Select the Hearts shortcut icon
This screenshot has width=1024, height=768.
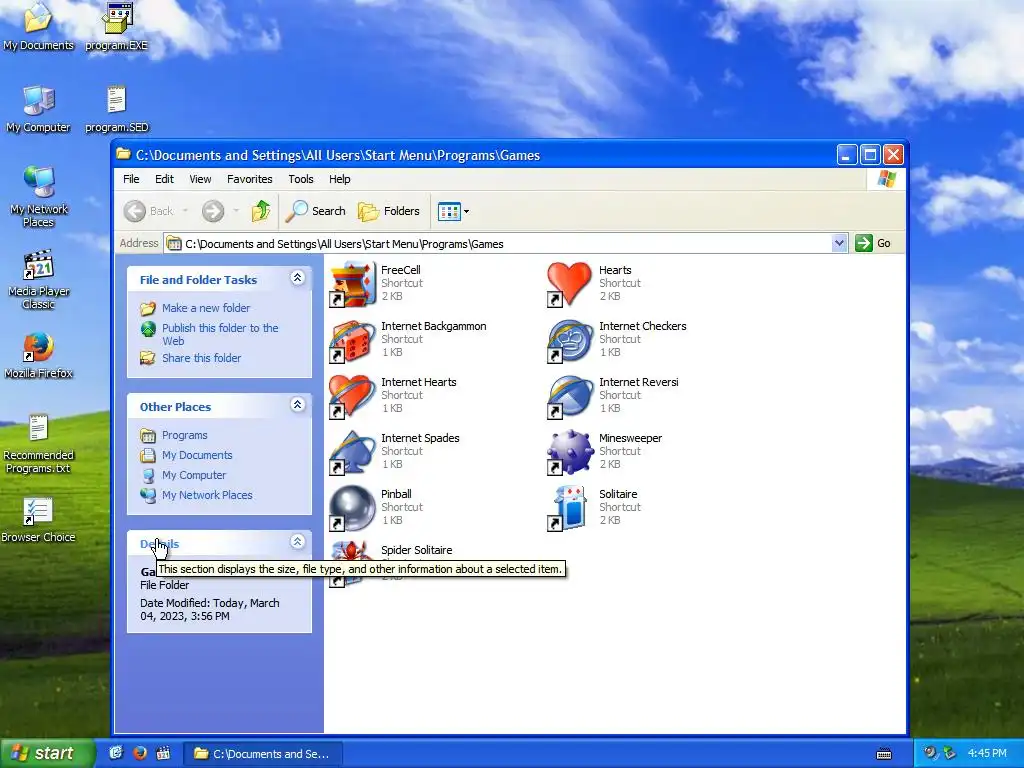click(570, 284)
